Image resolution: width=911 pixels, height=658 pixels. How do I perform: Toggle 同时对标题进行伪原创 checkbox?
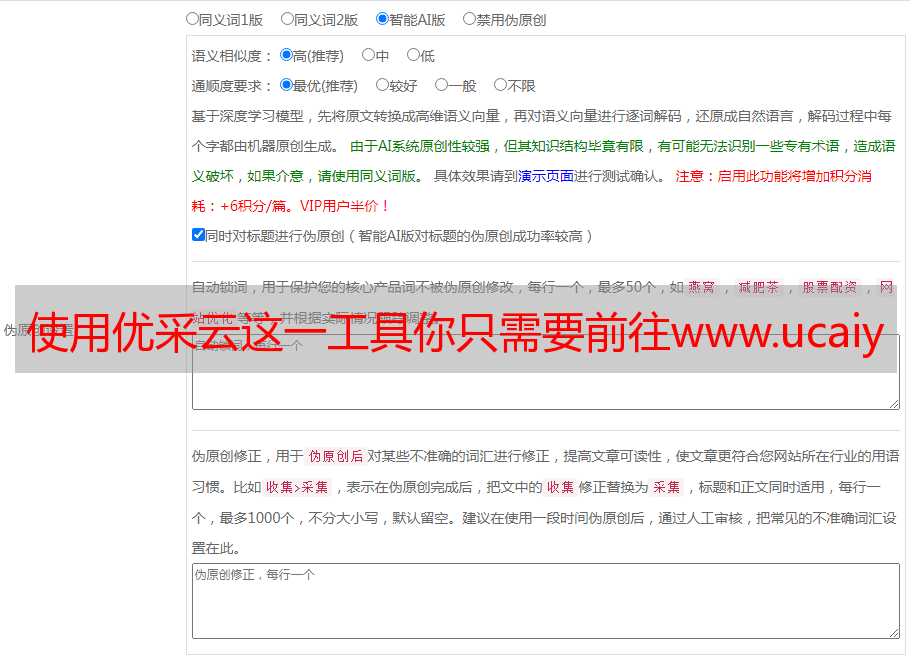click(198, 235)
